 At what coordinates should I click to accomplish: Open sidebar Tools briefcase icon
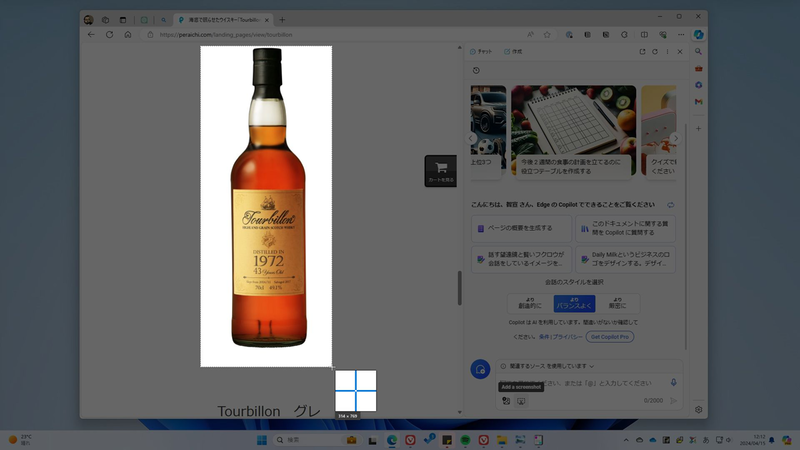[x=698, y=68]
